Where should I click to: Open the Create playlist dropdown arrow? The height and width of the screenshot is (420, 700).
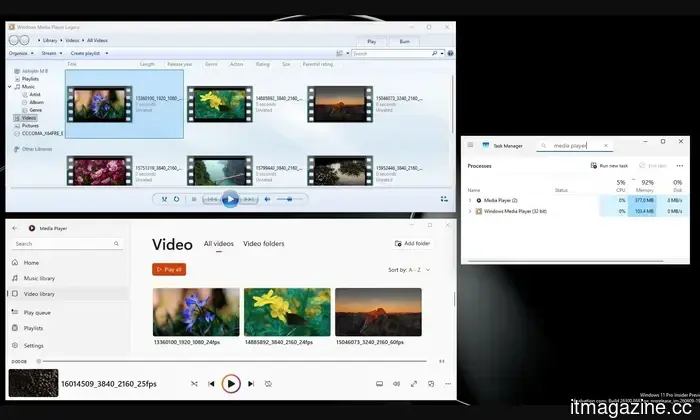pos(107,53)
